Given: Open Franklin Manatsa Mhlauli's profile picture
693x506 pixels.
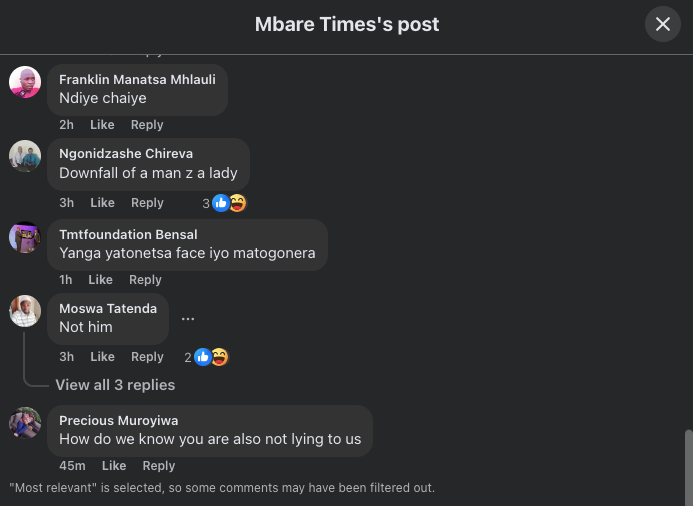Looking at the screenshot, I should click(x=25, y=82).
